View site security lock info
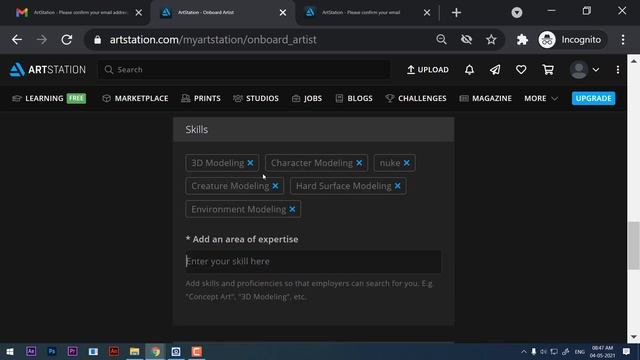640x360 pixels. (x=97, y=40)
